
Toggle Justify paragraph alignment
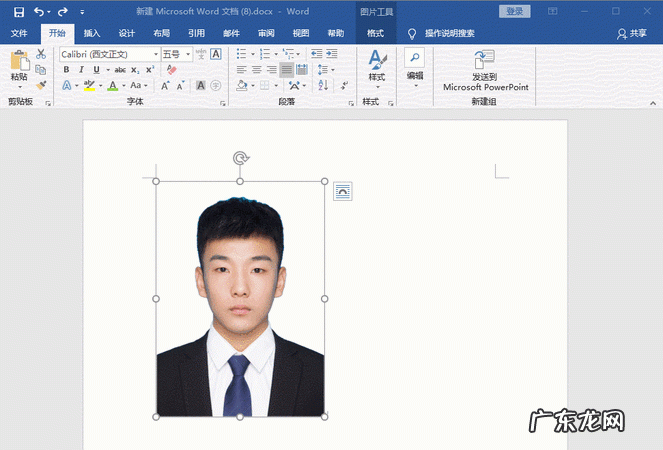(287, 70)
